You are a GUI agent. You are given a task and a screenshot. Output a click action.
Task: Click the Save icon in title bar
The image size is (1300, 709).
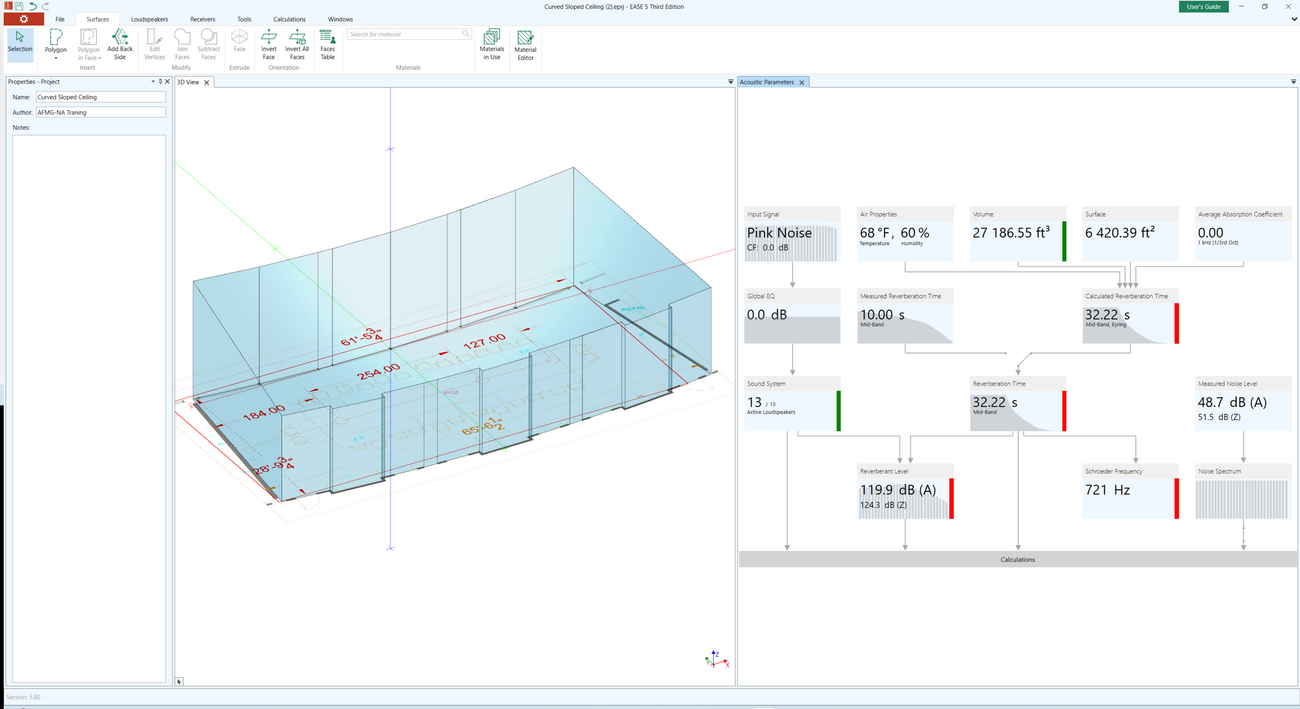(19, 6)
